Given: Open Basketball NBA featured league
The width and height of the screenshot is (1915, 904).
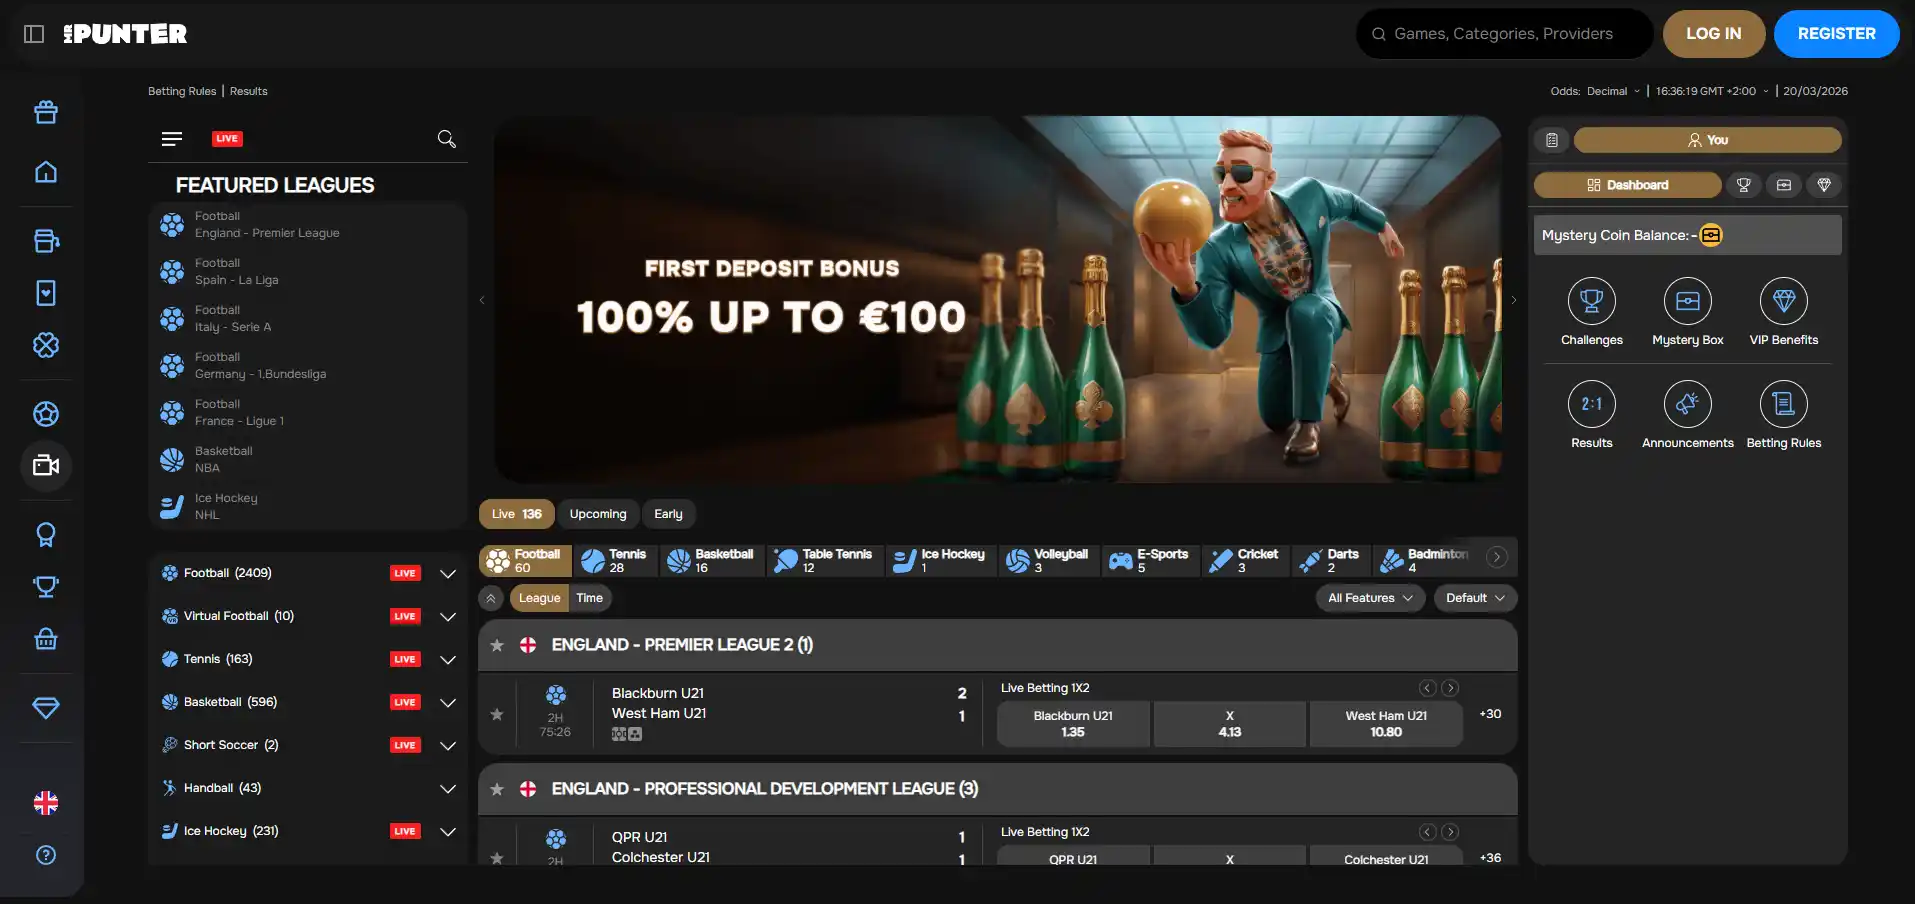Looking at the screenshot, I should (x=307, y=460).
